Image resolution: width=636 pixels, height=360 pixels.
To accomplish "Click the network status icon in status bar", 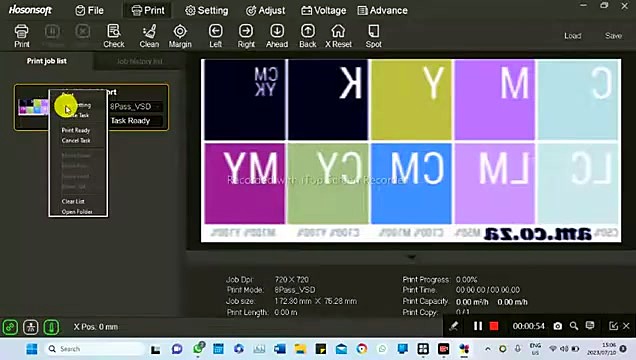I will (x=30, y=327).
